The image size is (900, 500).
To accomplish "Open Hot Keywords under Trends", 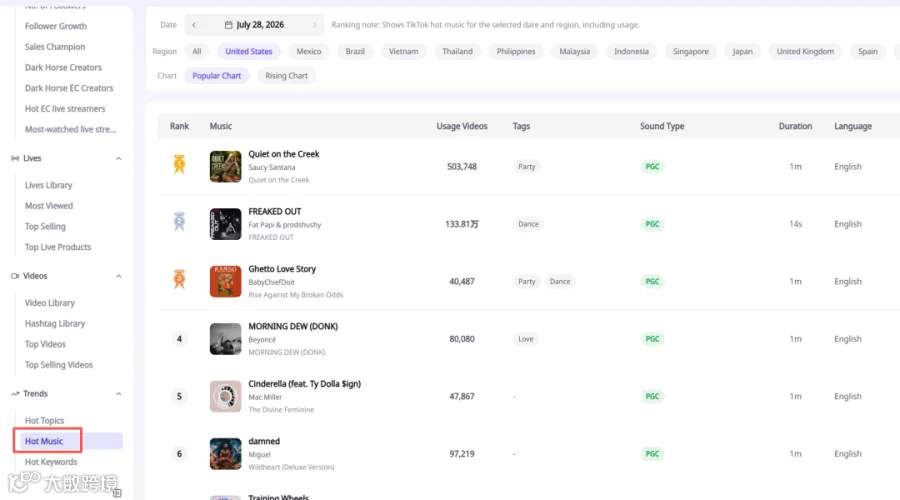I will [x=51, y=462].
